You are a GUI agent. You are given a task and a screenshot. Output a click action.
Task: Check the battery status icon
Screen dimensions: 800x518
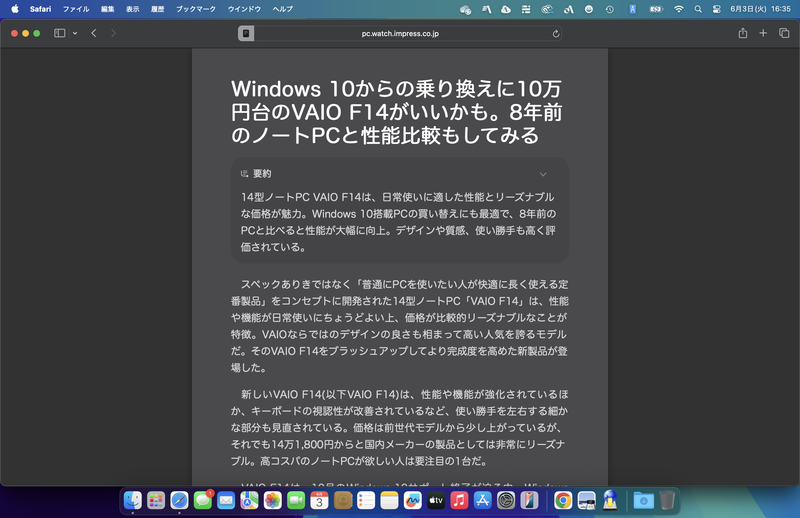click(x=656, y=9)
